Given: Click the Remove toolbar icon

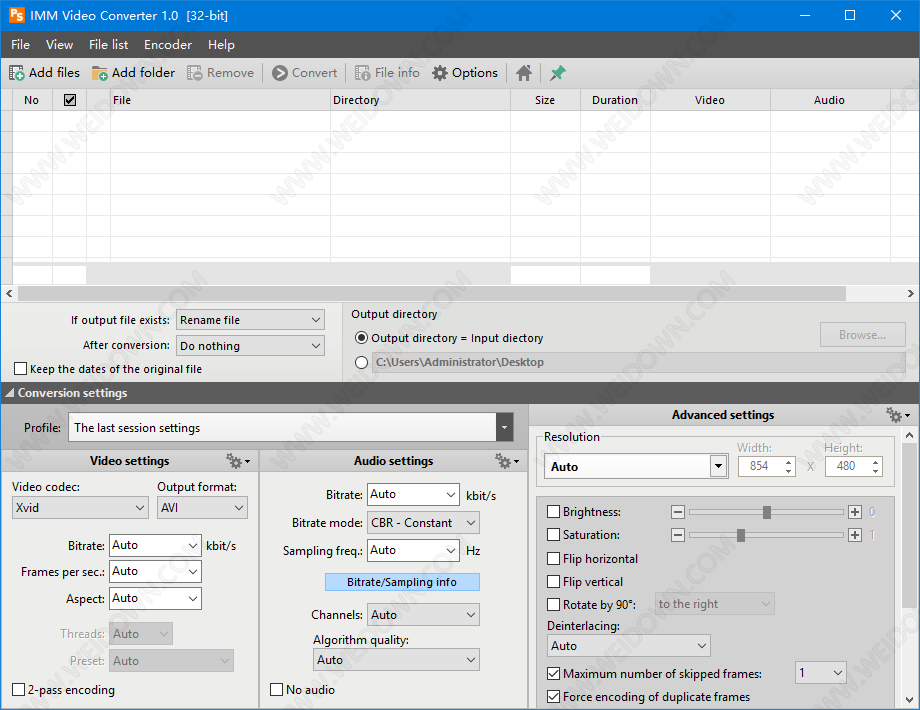Looking at the screenshot, I should 195,73.
